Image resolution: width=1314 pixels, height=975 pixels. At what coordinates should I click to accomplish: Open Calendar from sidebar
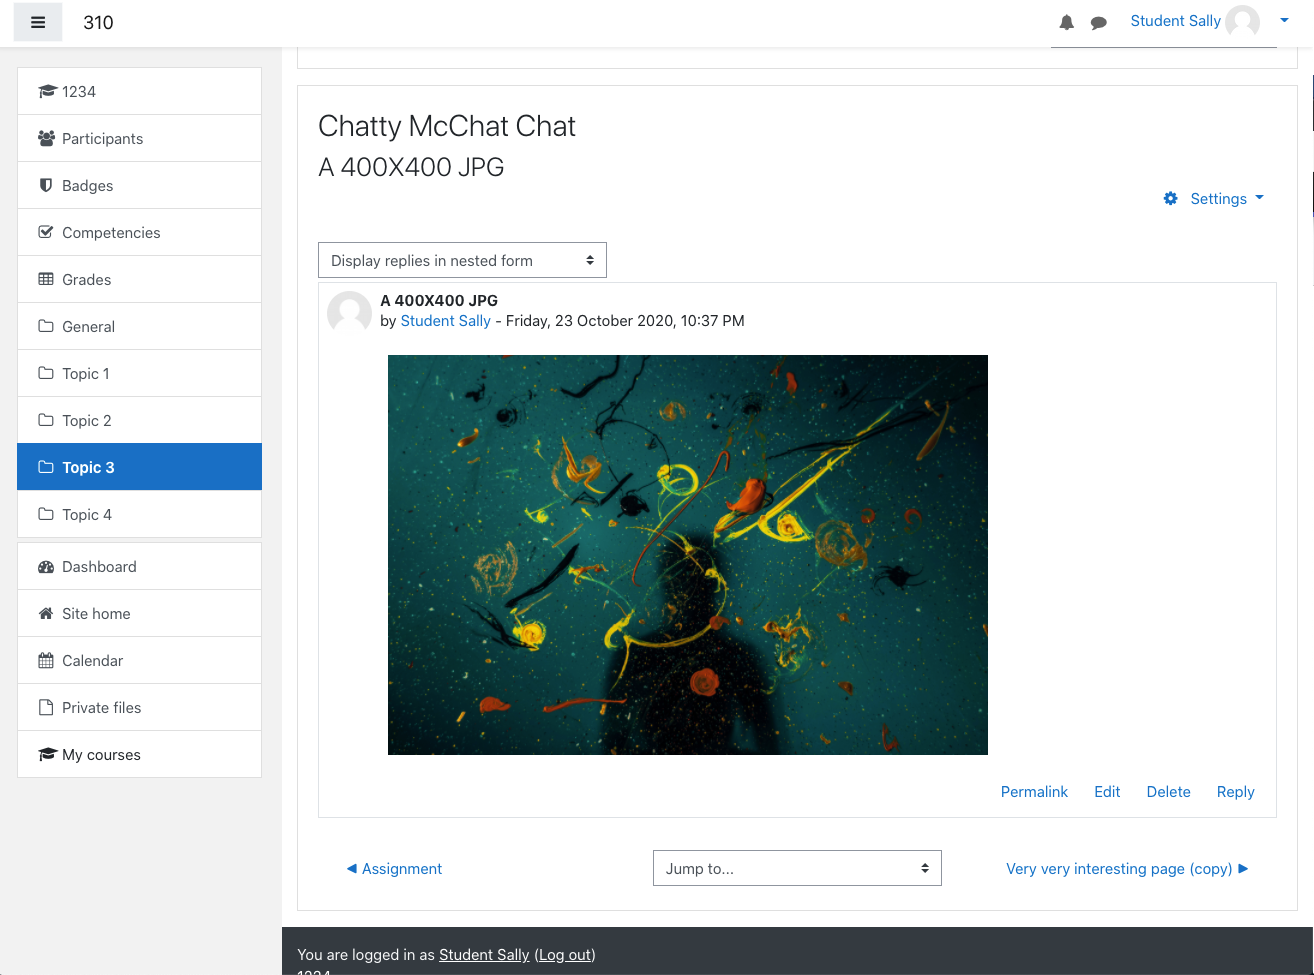point(140,660)
